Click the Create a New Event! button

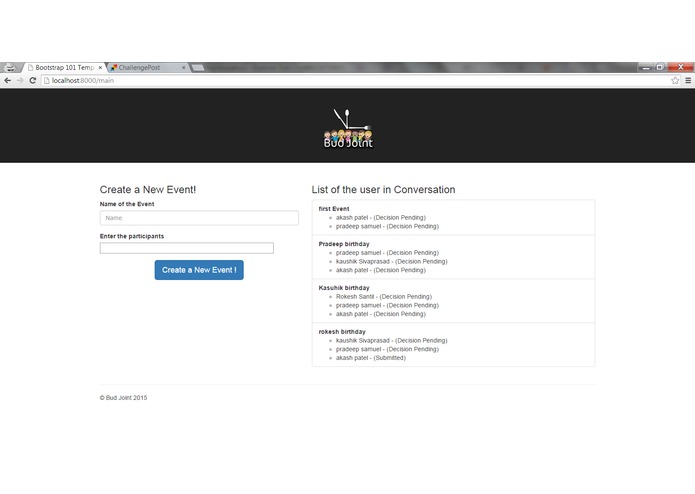point(199,270)
